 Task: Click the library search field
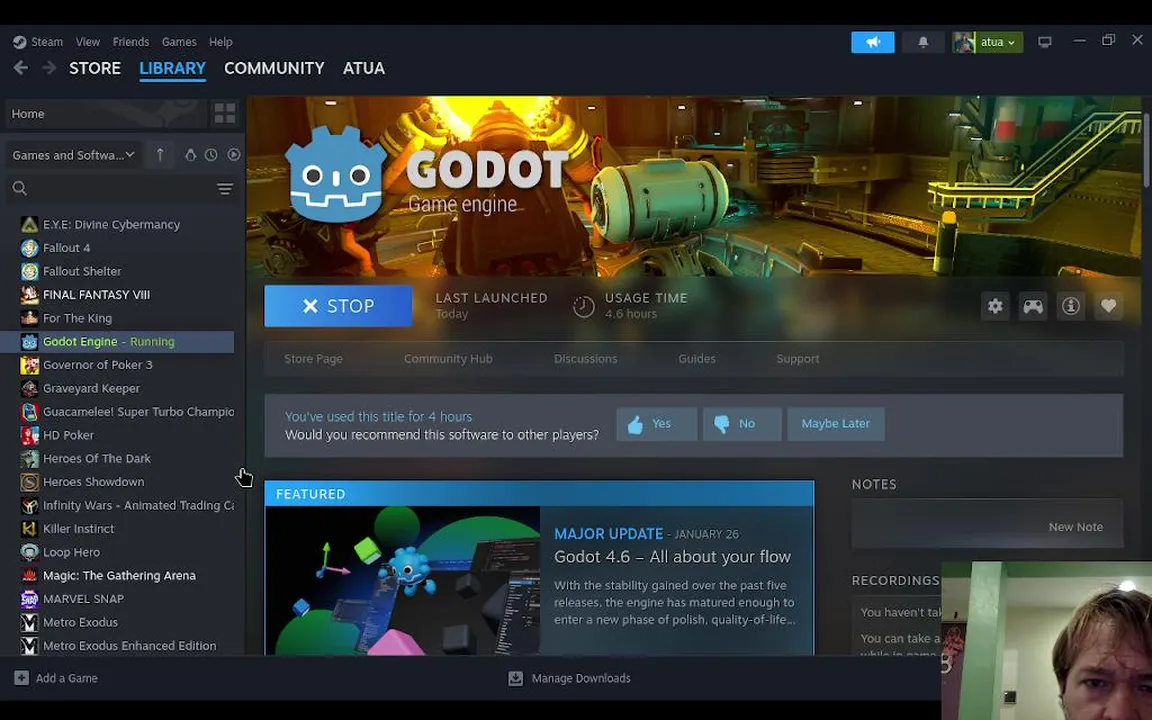click(121, 189)
